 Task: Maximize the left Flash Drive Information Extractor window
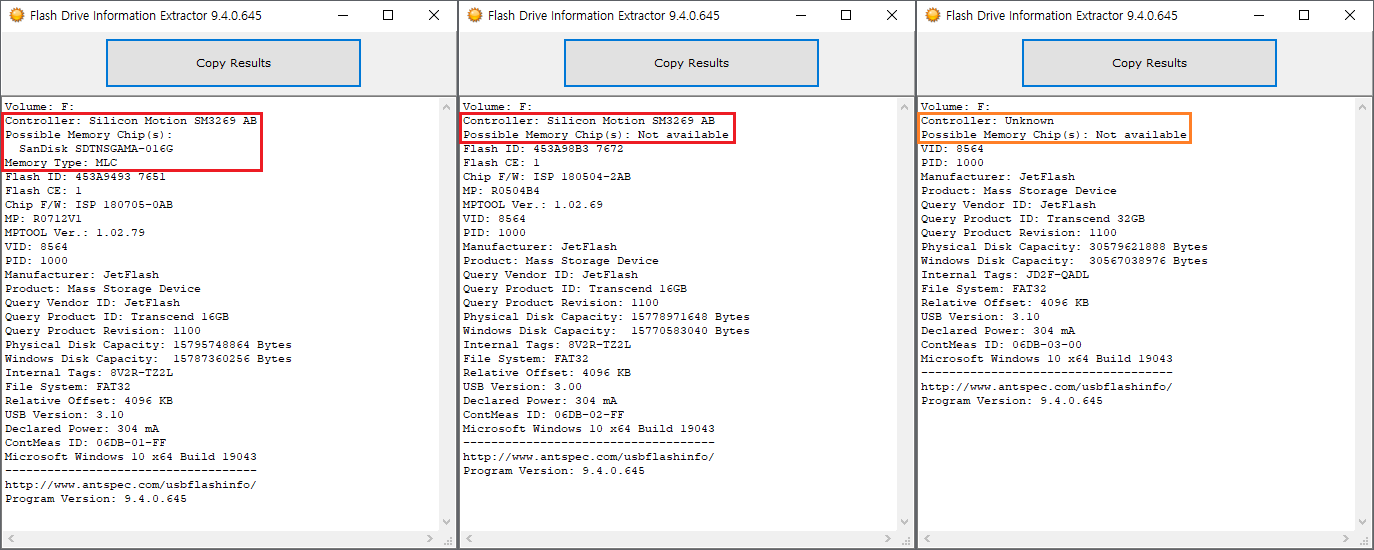pyautogui.click(x=388, y=15)
